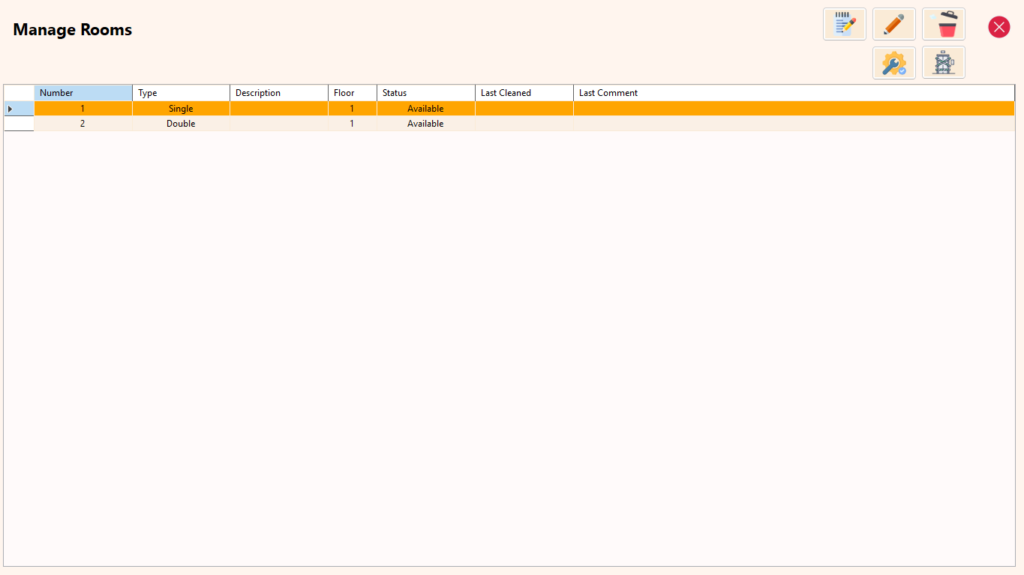
Task: Click the Last Cleaned column header
Action: (x=524, y=93)
